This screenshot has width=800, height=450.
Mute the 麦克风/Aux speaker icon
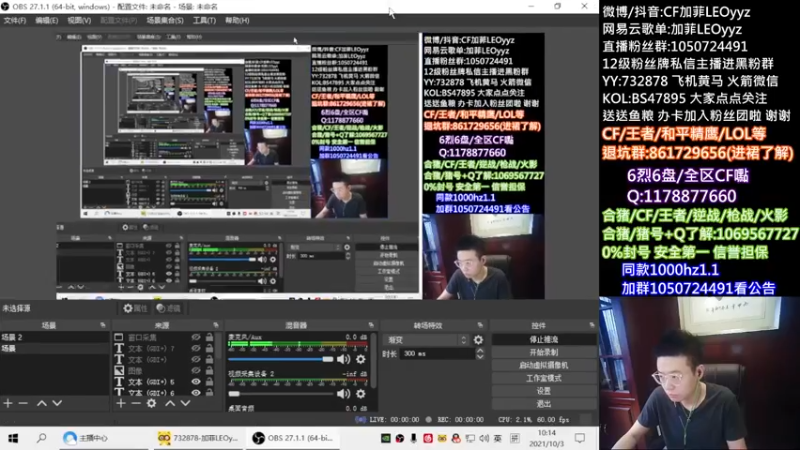pyautogui.click(x=344, y=359)
